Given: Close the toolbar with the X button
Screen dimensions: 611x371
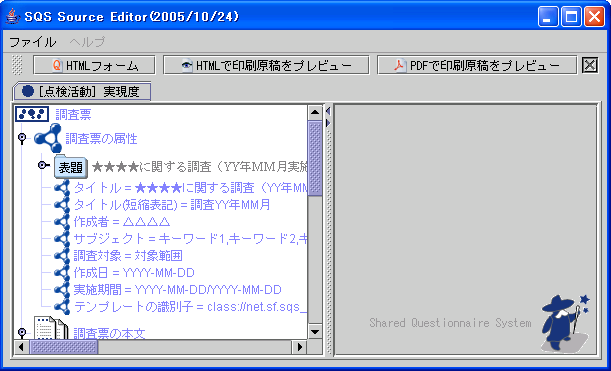Looking at the screenshot, I should (590, 65).
